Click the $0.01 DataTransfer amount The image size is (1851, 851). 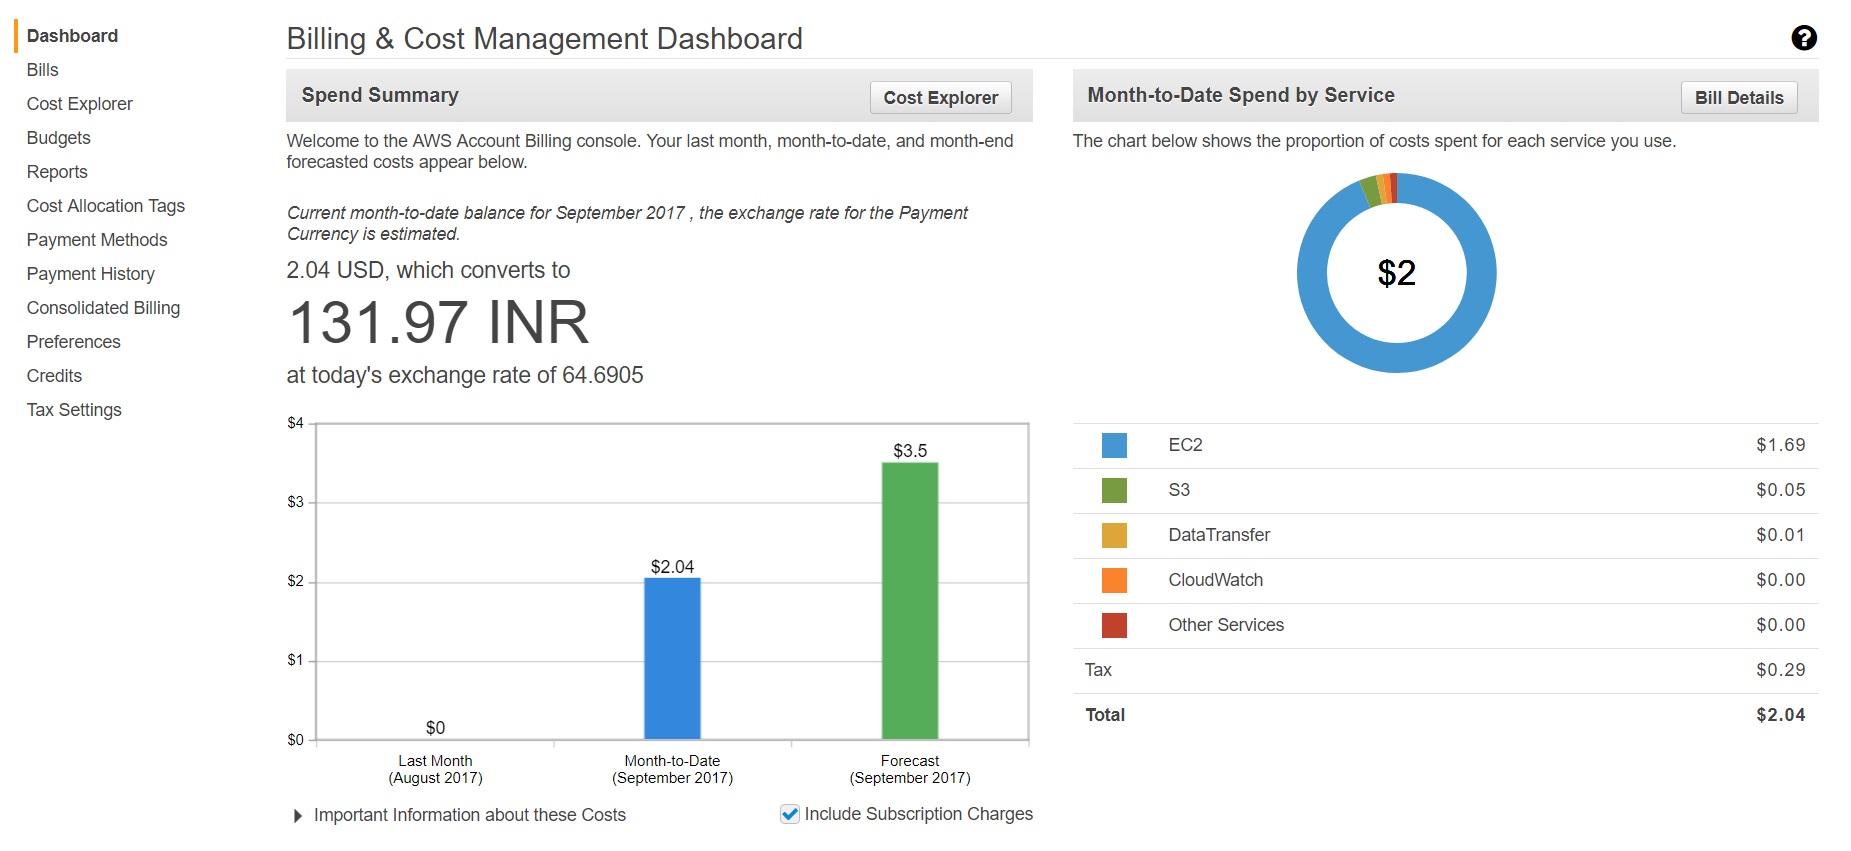[x=1781, y=535]
